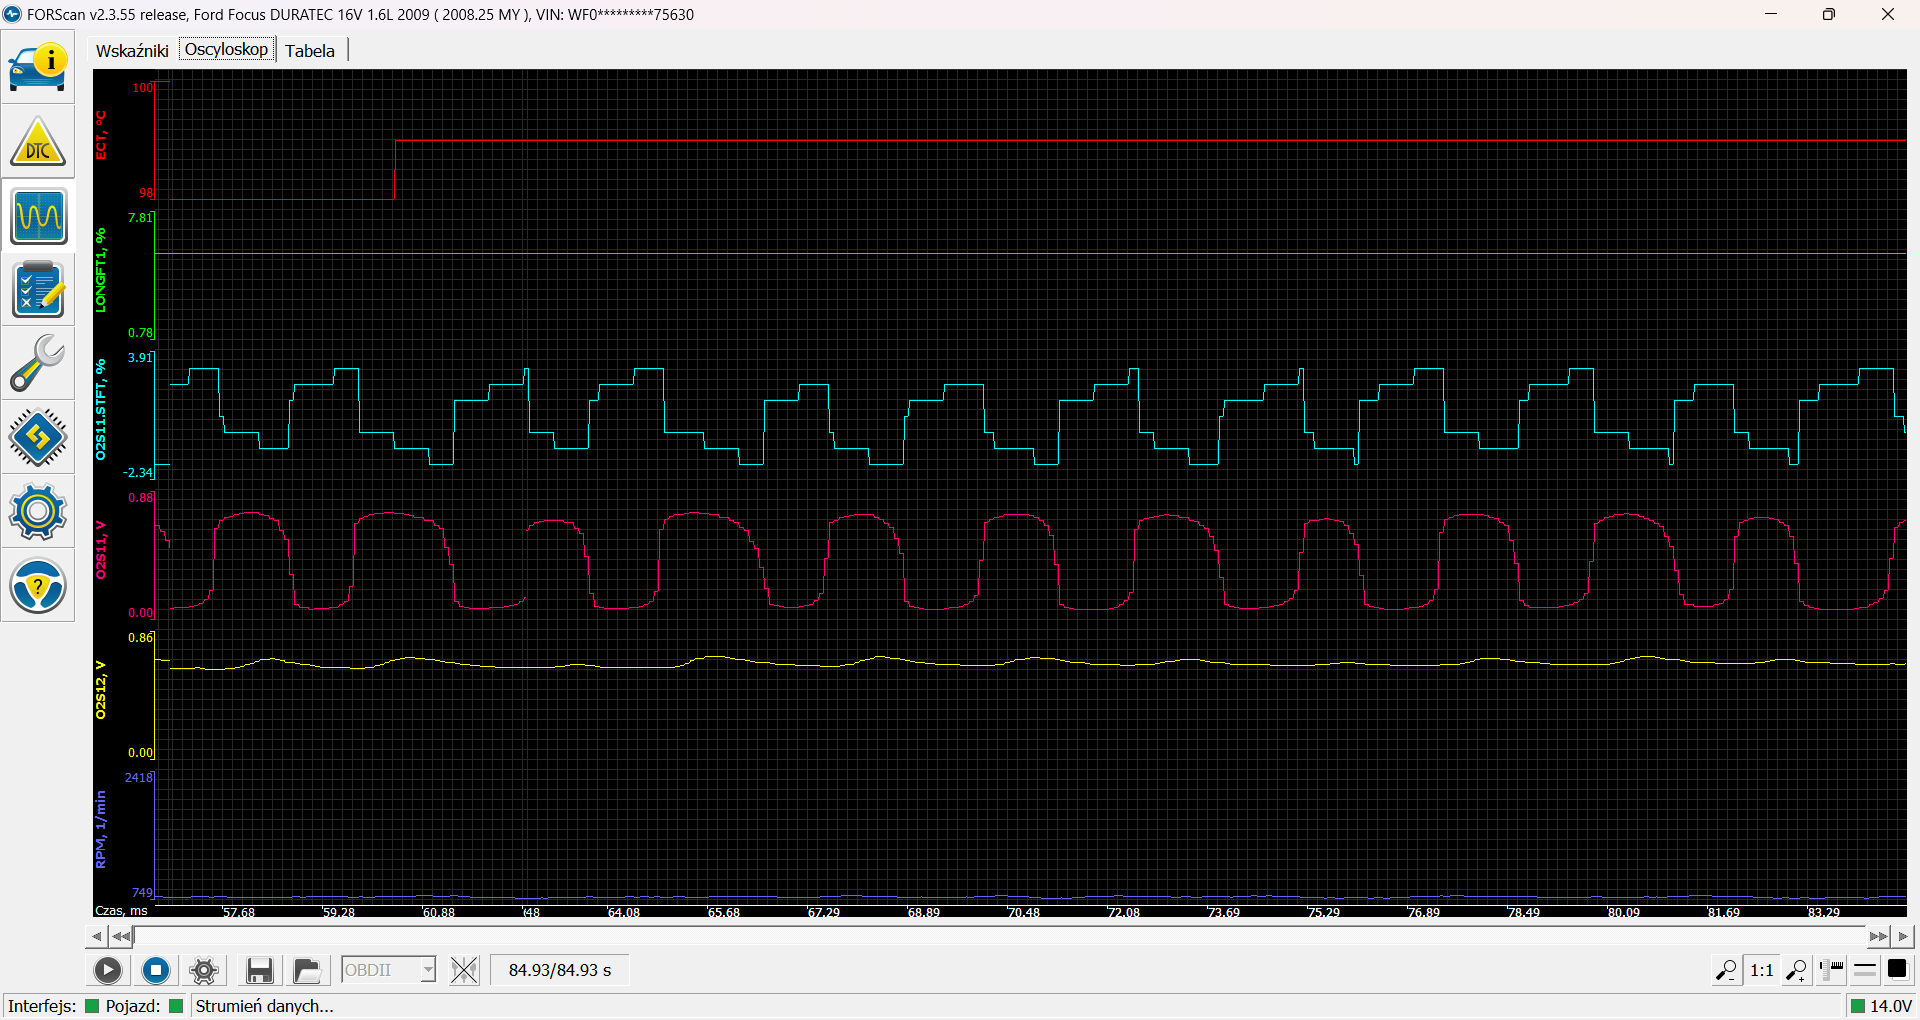Click the 57.68 time axis marker
Viewport: 1920px width, 1020px height.
point(239,912)
